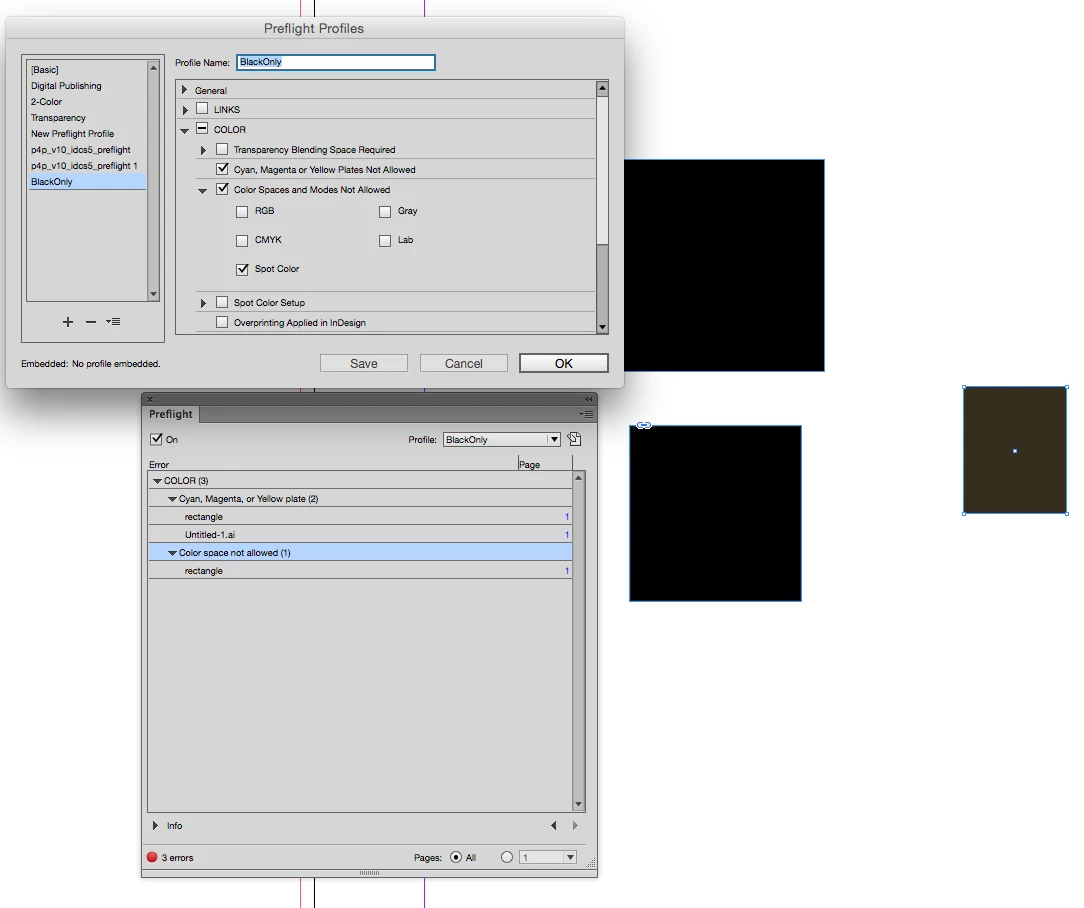Add a new preflight profile with plus icon
Image resolution: width=1084 pixels, height=908 pixels.
click(68, 322)
